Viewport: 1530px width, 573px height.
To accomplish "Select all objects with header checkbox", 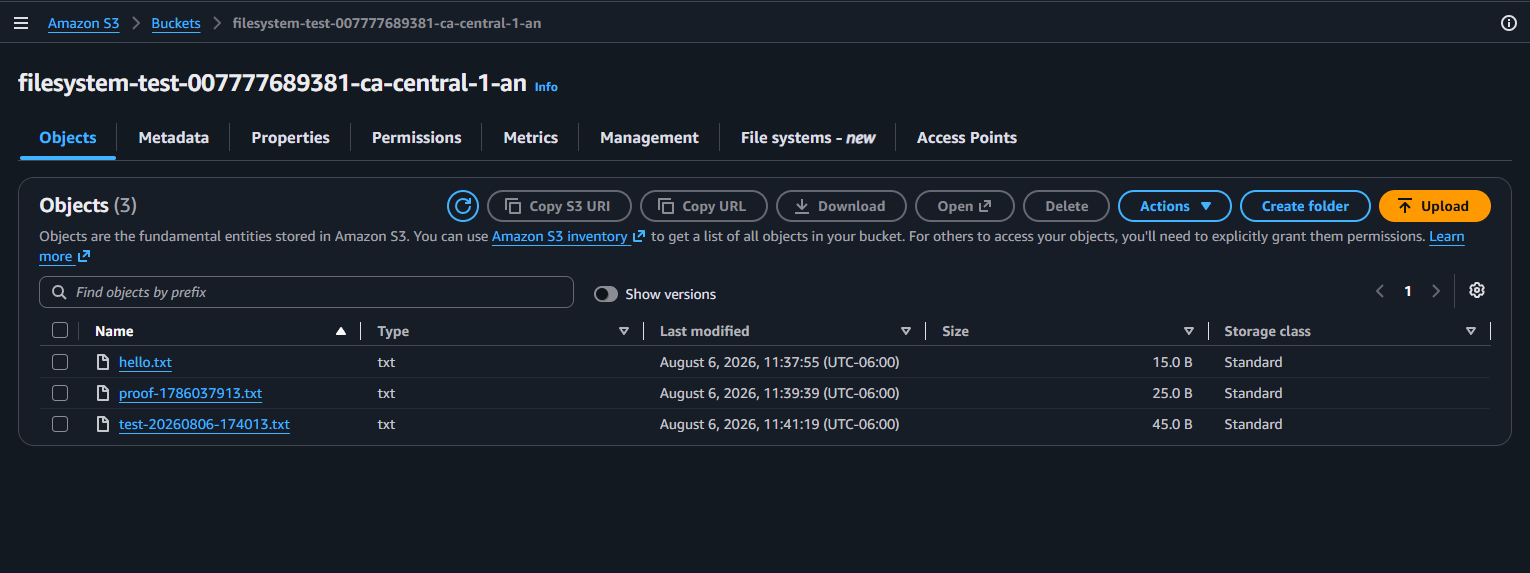I will click(60, 331).
